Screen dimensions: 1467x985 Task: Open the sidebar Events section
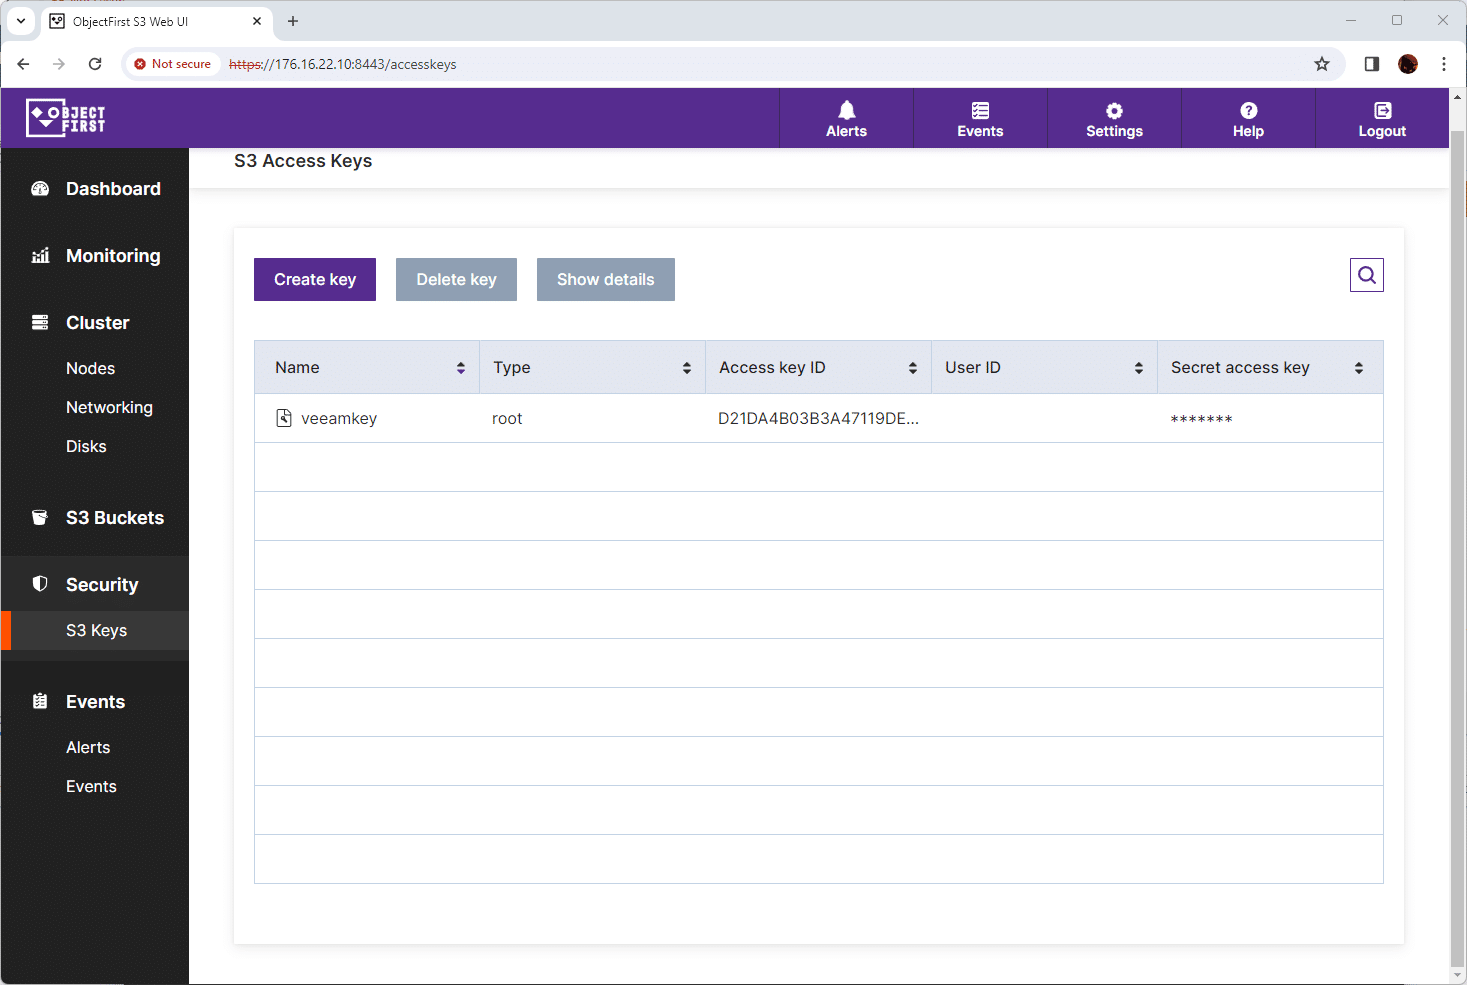95,701
